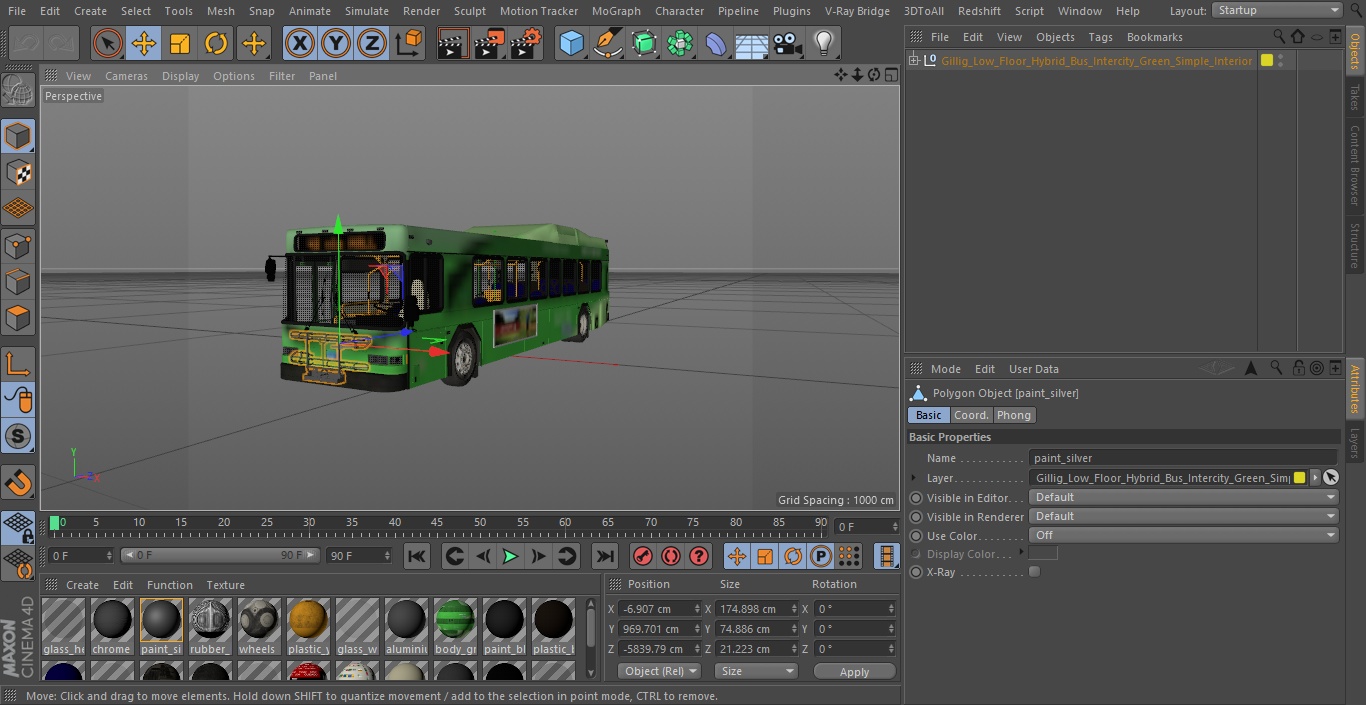Activate the Rotate tool in top toolbar

(x=216, y=43)
